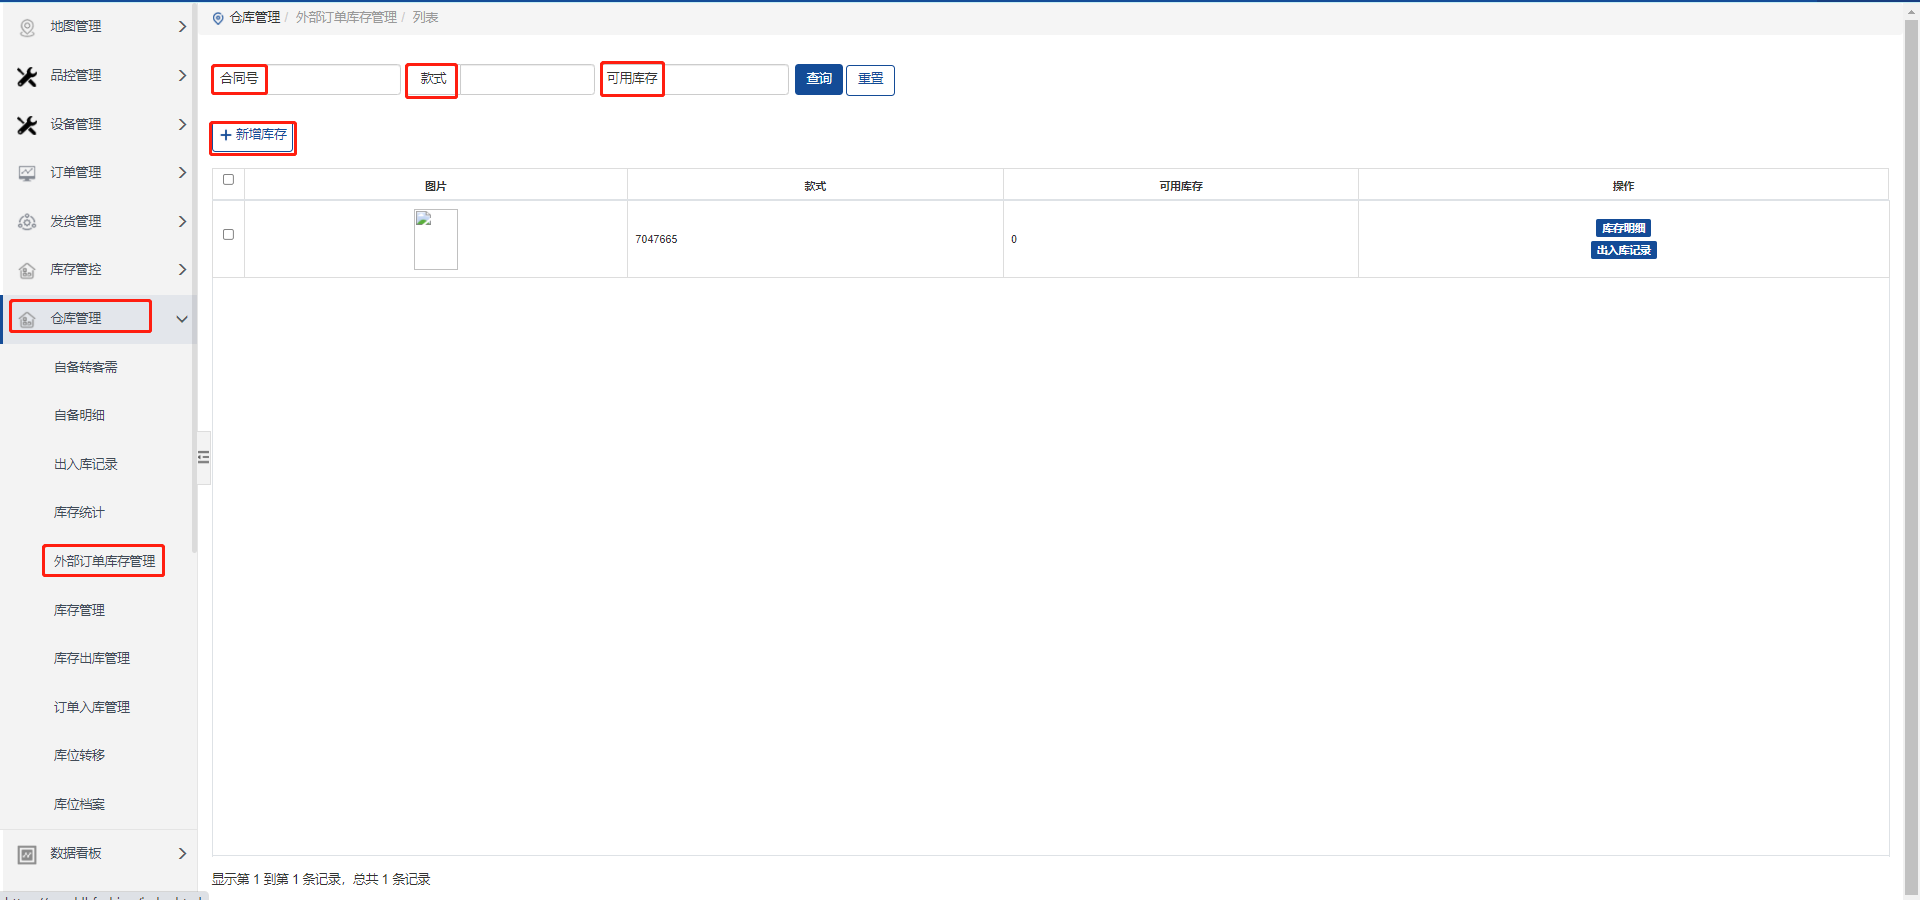Open the 库存统计 submenu item
Screen dimensions: 1920x900
tap(79, 512)
